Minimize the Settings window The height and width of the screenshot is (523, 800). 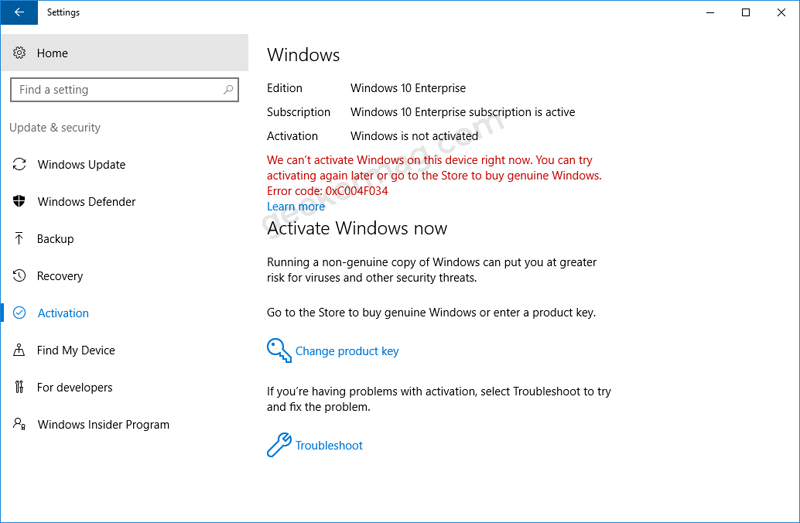[x=710, y=12]
